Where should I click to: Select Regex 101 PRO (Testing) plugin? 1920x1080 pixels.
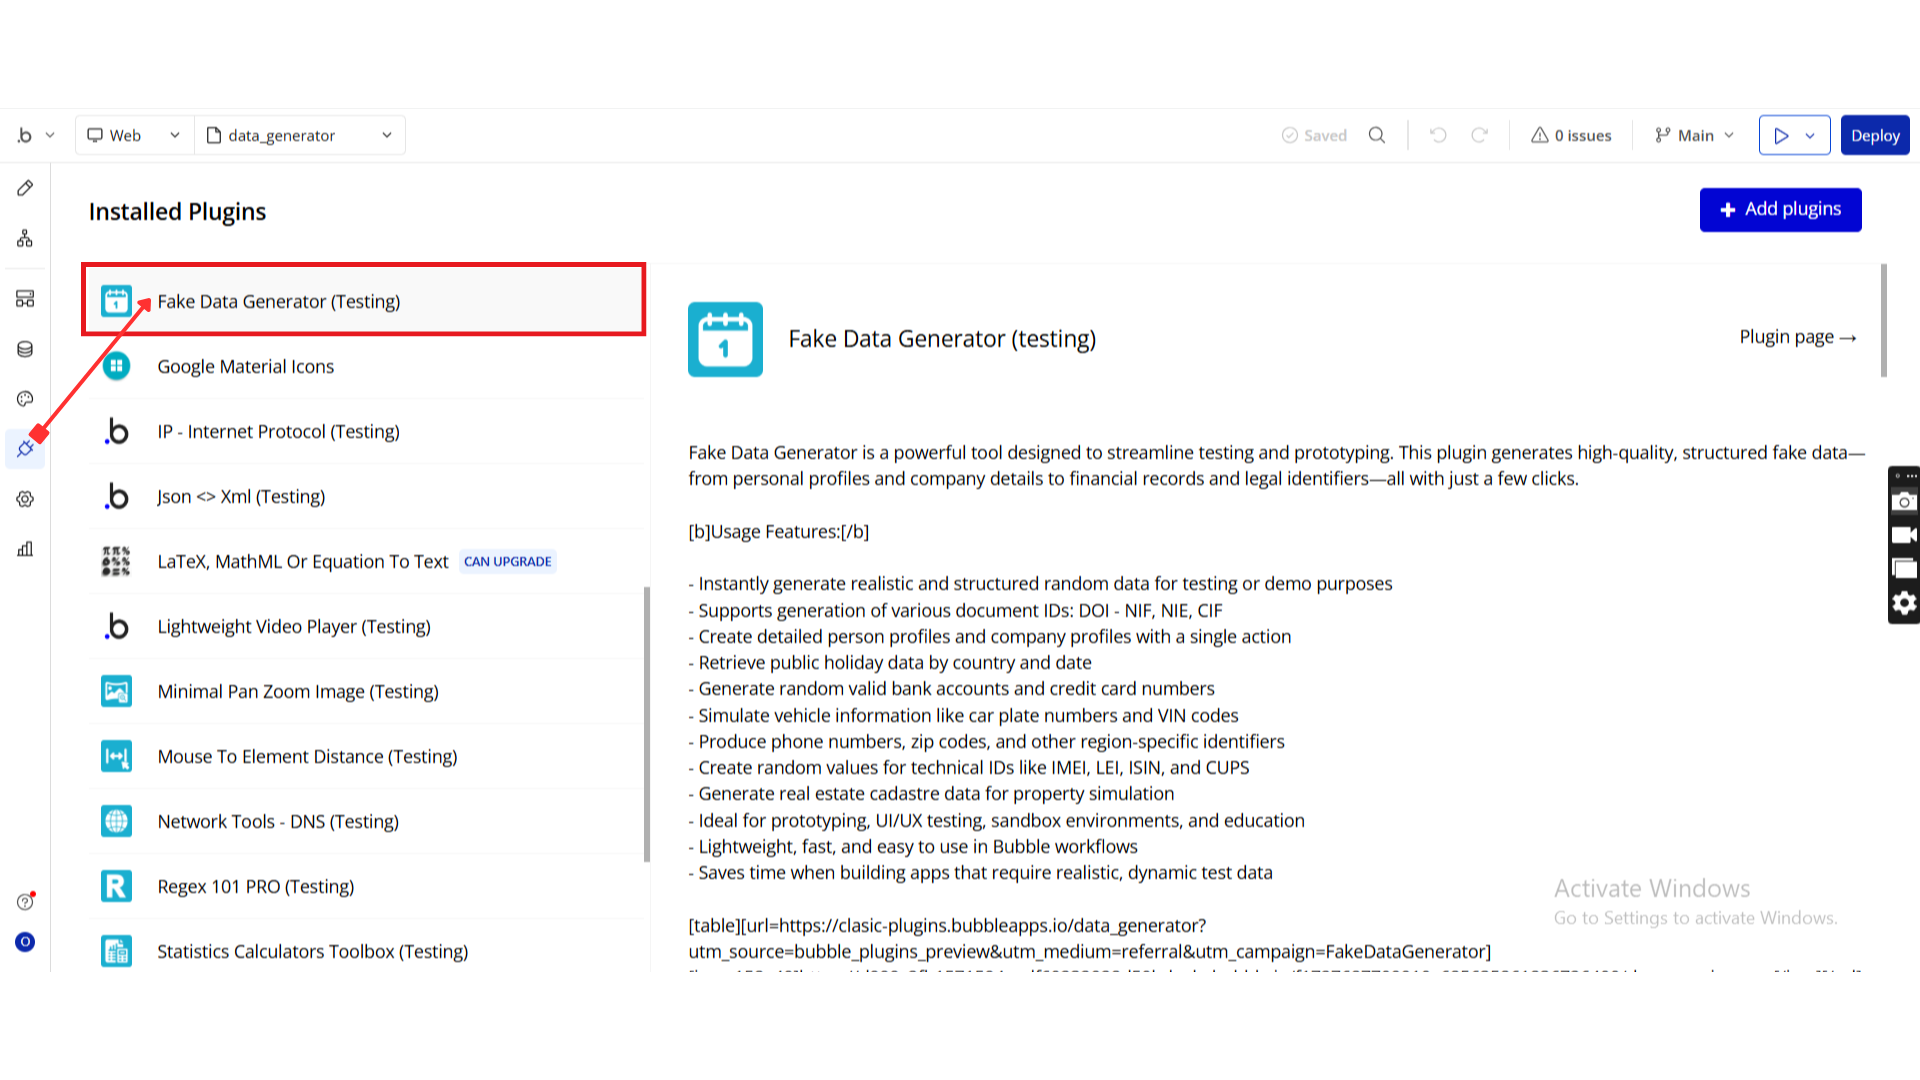pos(255,887)
